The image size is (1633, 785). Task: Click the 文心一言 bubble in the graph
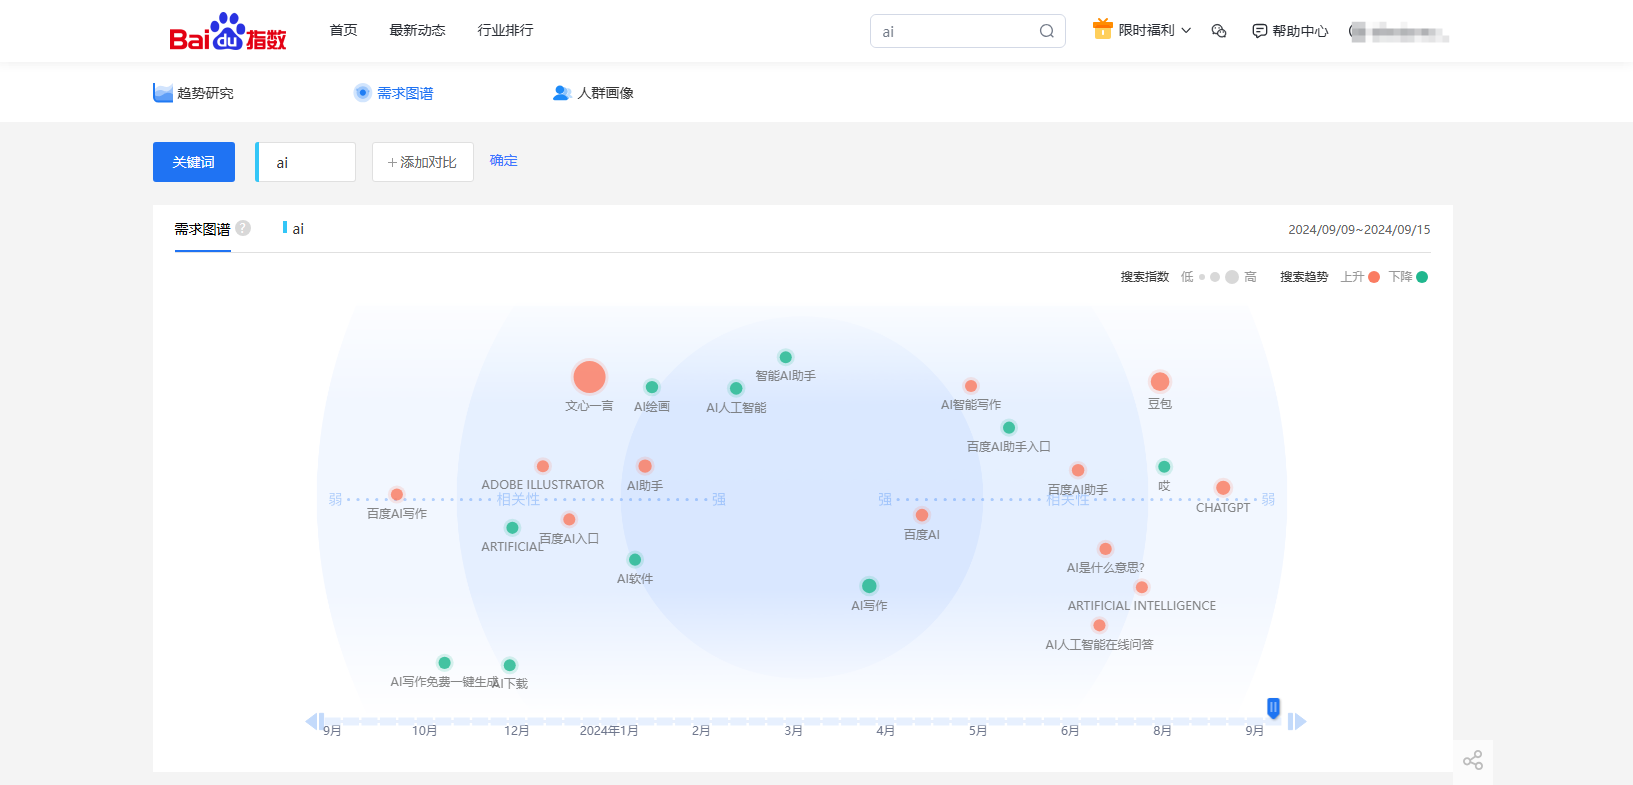[589, 377]
